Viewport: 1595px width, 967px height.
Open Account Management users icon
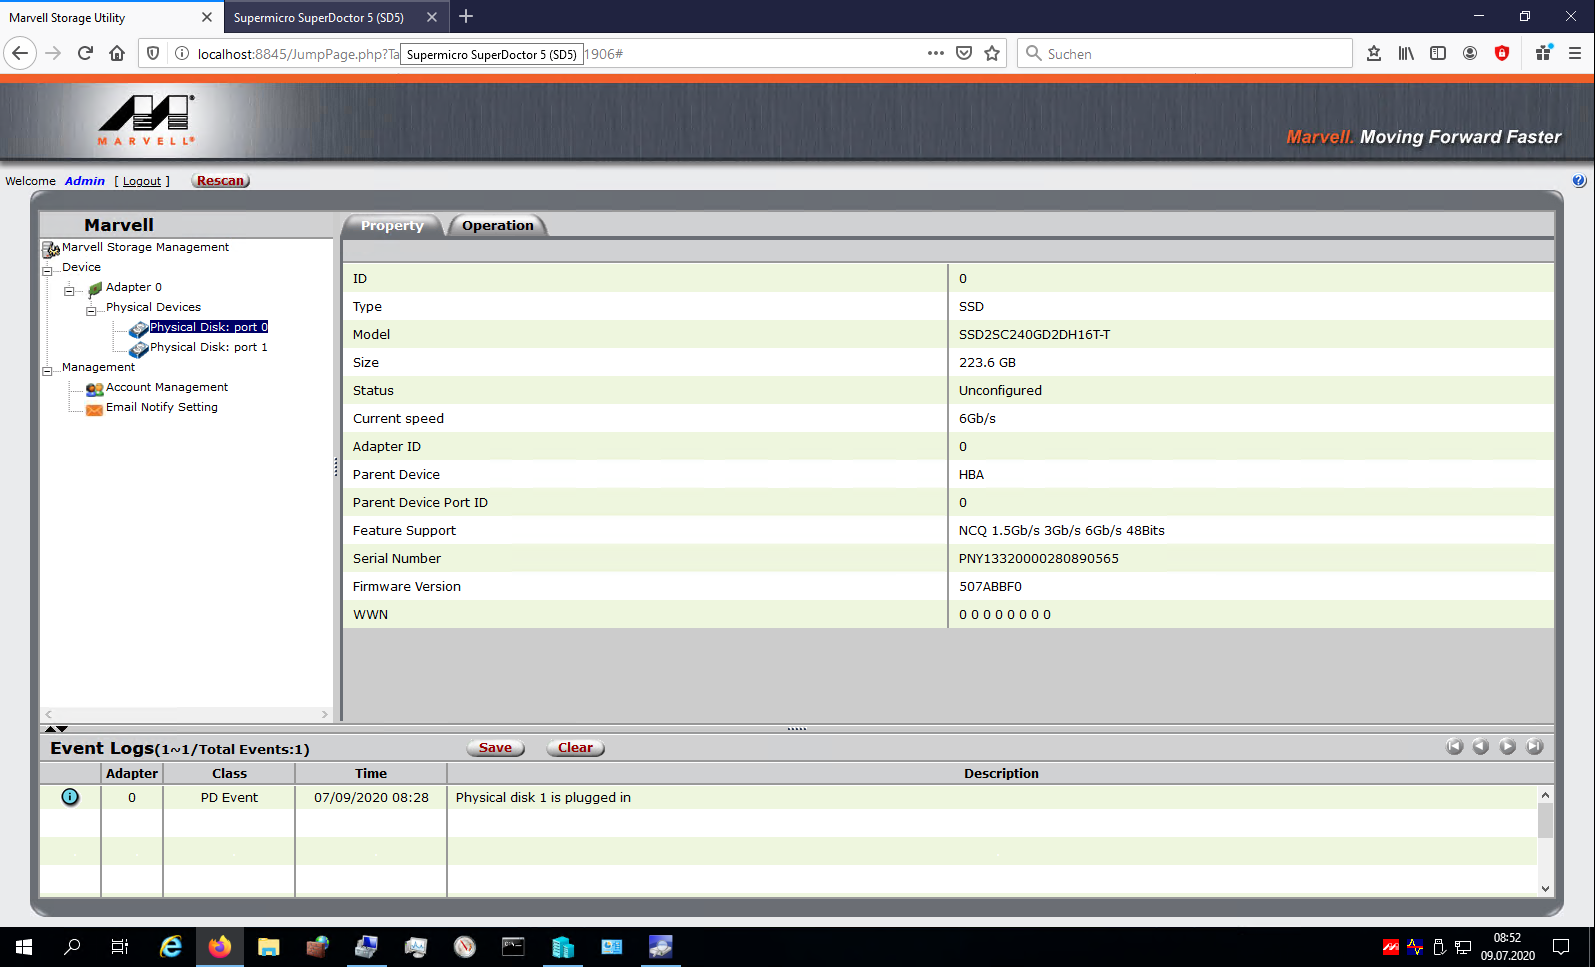pyautogui.click(x=94, y=389)
